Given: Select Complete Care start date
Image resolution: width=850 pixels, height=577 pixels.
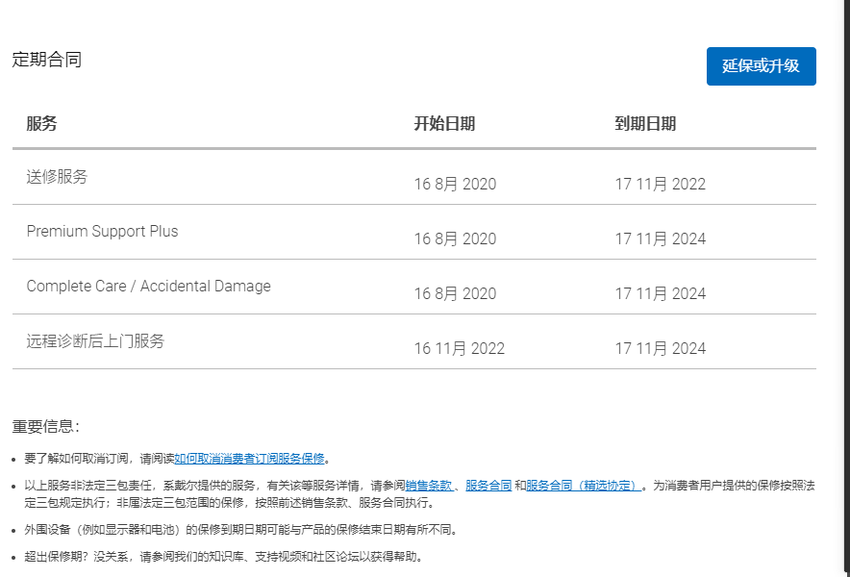Looking at the screenshot, I should [x=455, y=294].
